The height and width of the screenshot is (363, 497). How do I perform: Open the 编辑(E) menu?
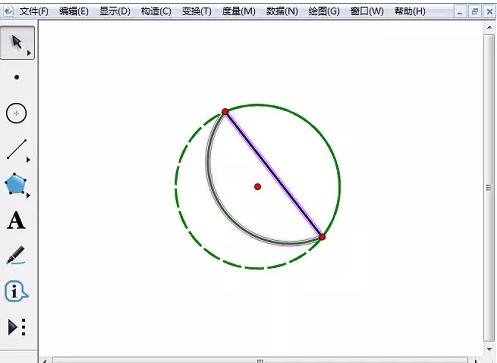pos(74,11)
